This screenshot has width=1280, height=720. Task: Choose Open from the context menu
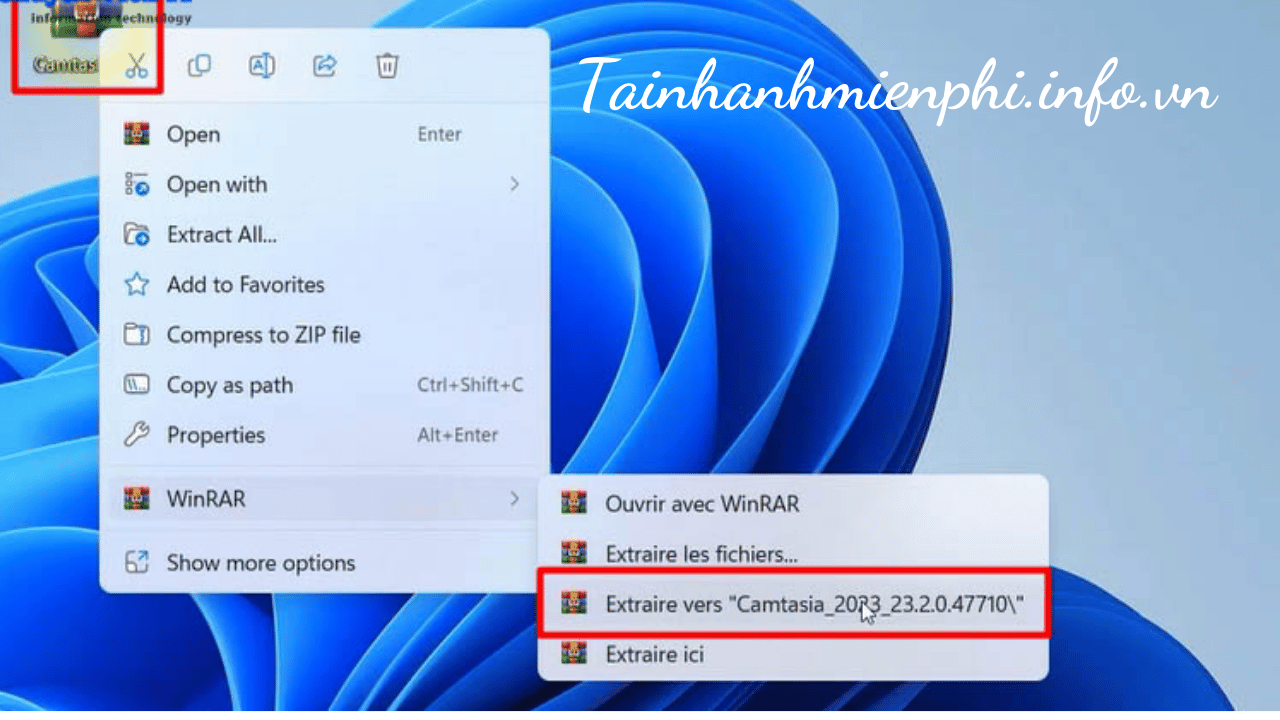(x=193, y=134)
